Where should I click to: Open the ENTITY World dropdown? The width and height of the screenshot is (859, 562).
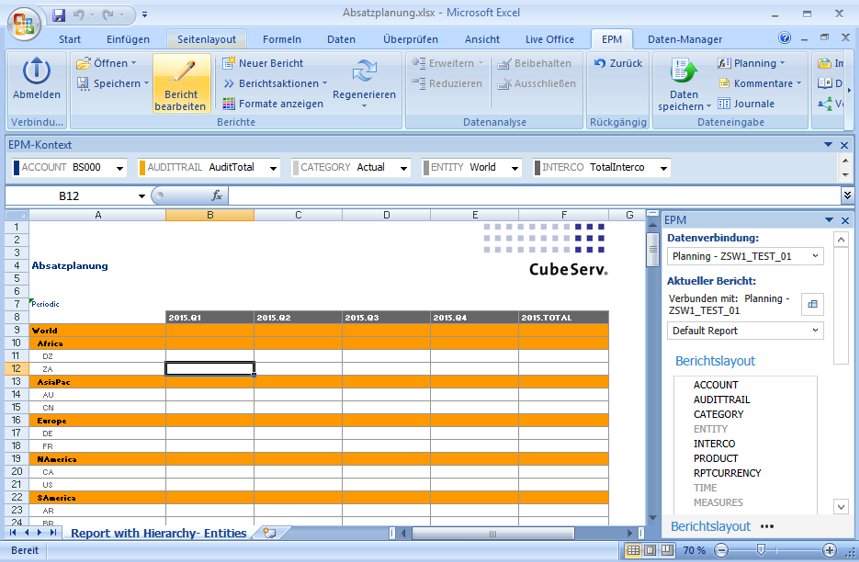click(x=515, y=168)
